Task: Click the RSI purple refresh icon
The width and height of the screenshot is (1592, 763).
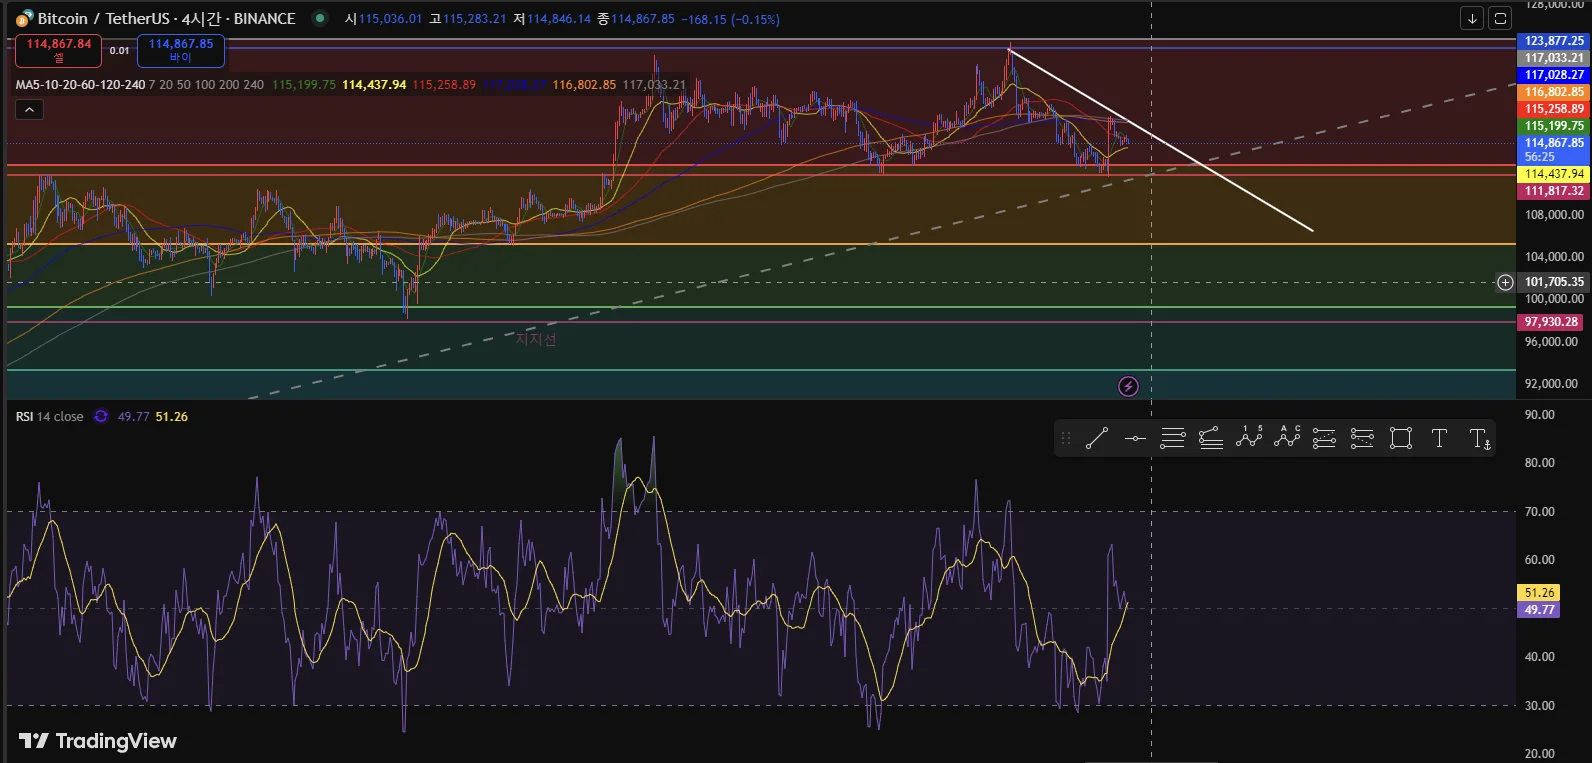Action: (101, 416)
